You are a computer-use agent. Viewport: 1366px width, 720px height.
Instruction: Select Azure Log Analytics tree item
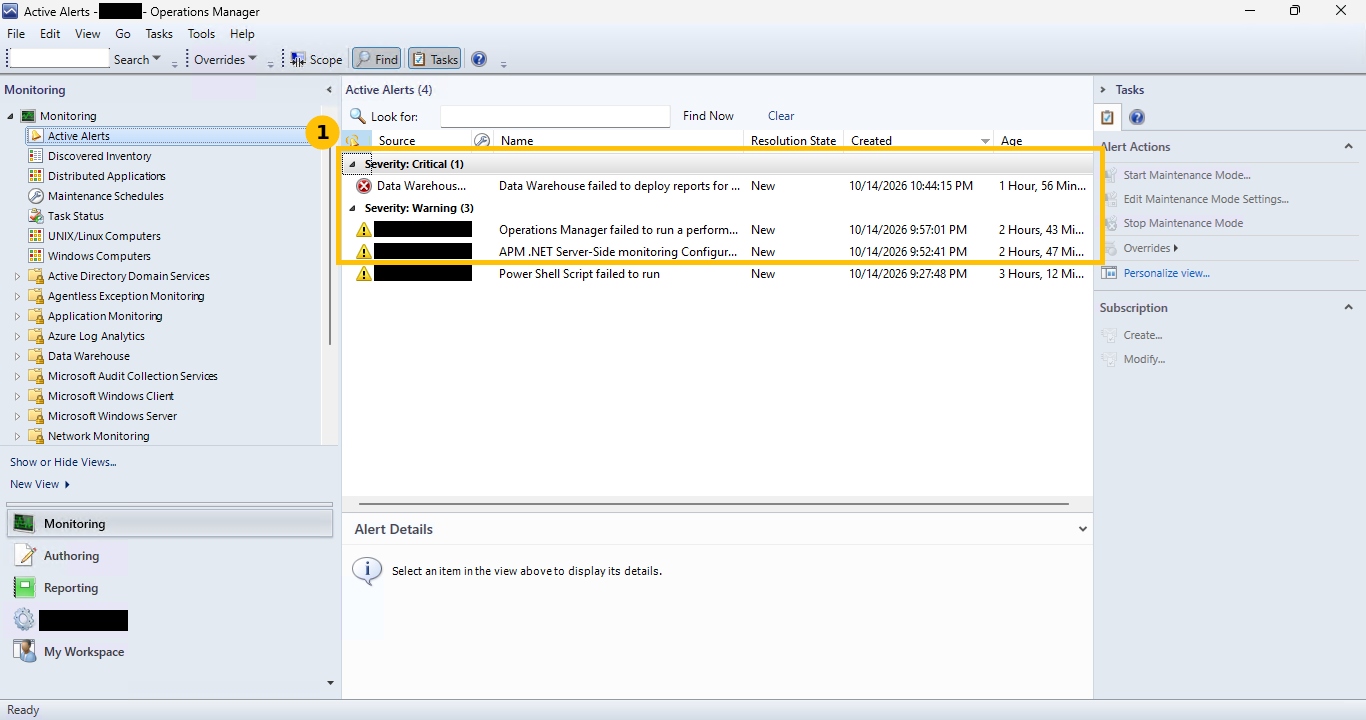point(96,336)
